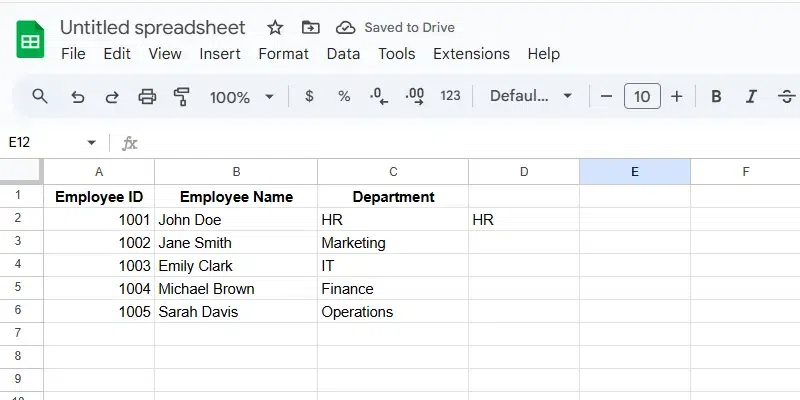Increase font size with plus button
Screen dimensions: 800x400
pyautogui.click(x=677, y=97)
